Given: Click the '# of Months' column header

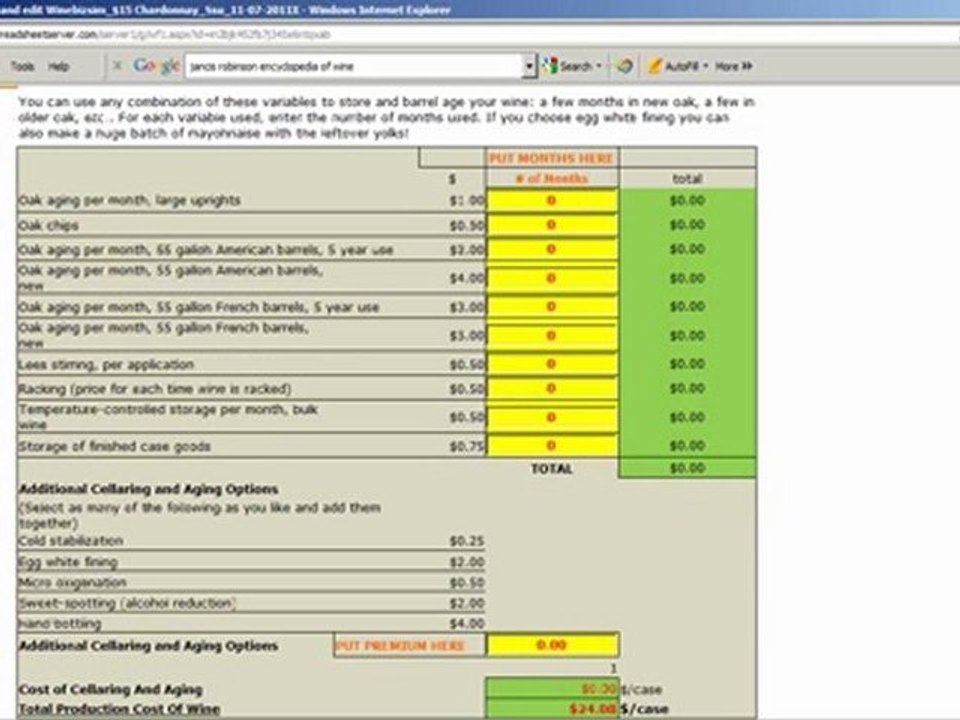Looking at the screenshot, I should point(552,178).
